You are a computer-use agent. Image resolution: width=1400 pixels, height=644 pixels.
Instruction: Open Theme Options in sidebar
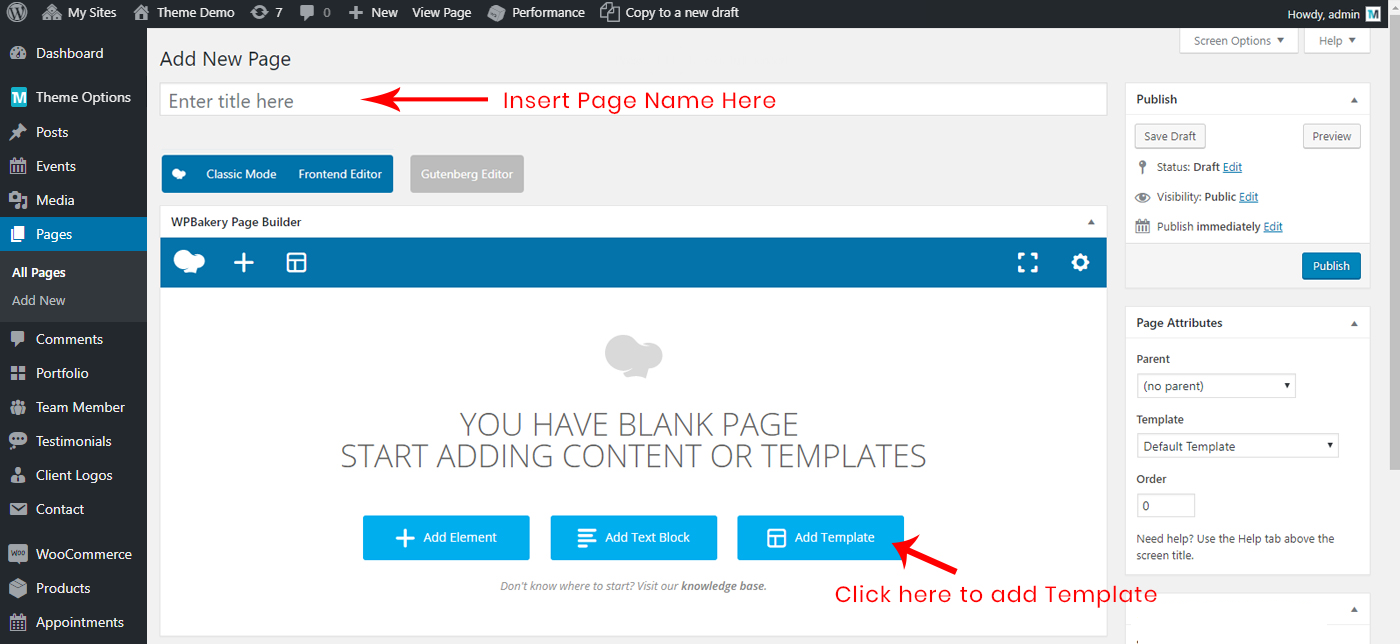pyautogui.click(x=83, y=97)
